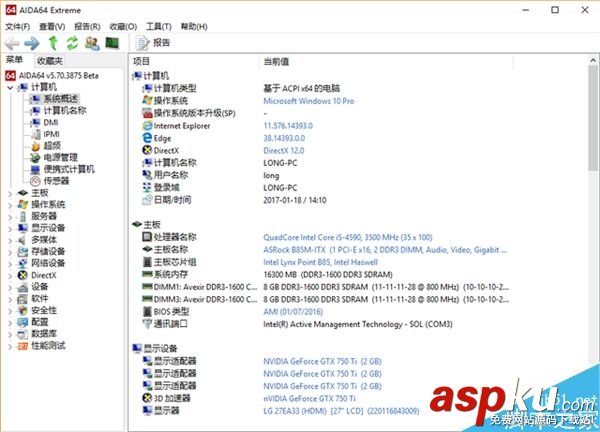The height and width of the screenshot is (432, 600).
Task: Switch to the 收藏夹 tab
Action: [50, 60]
